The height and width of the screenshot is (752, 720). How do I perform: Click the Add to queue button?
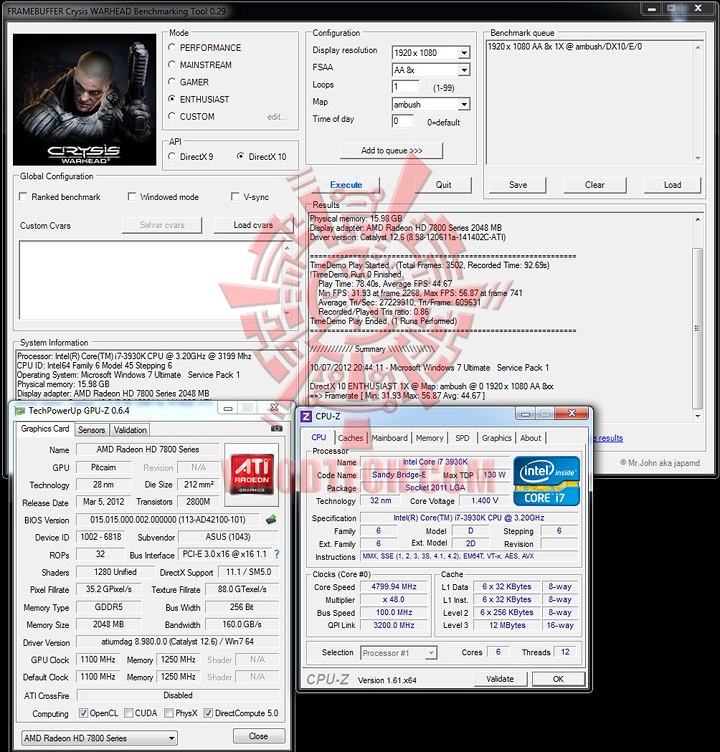391,151
